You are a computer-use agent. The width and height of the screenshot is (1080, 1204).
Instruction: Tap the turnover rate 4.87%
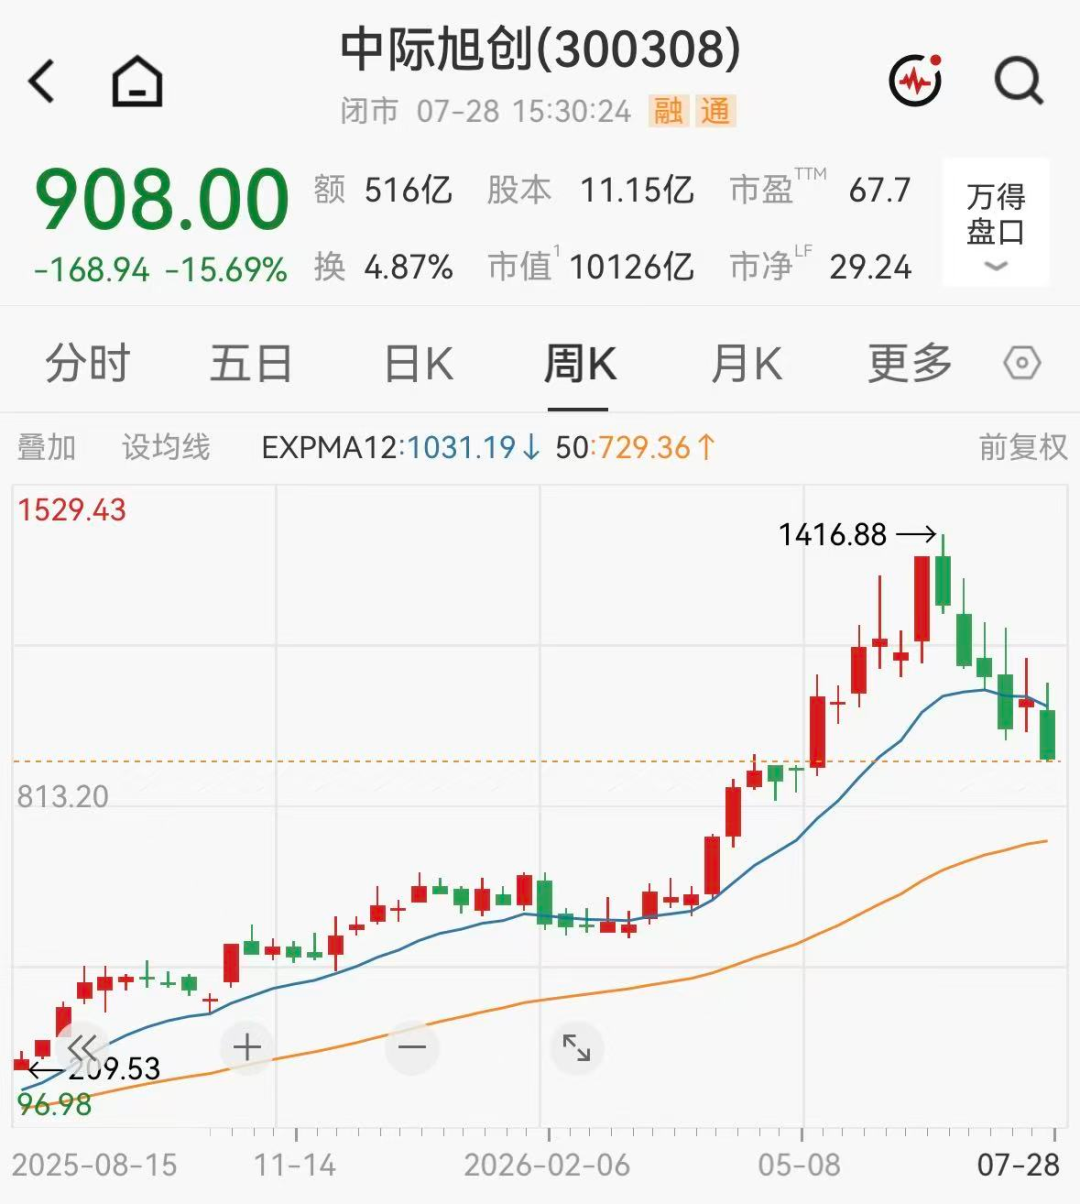point(409,267)
